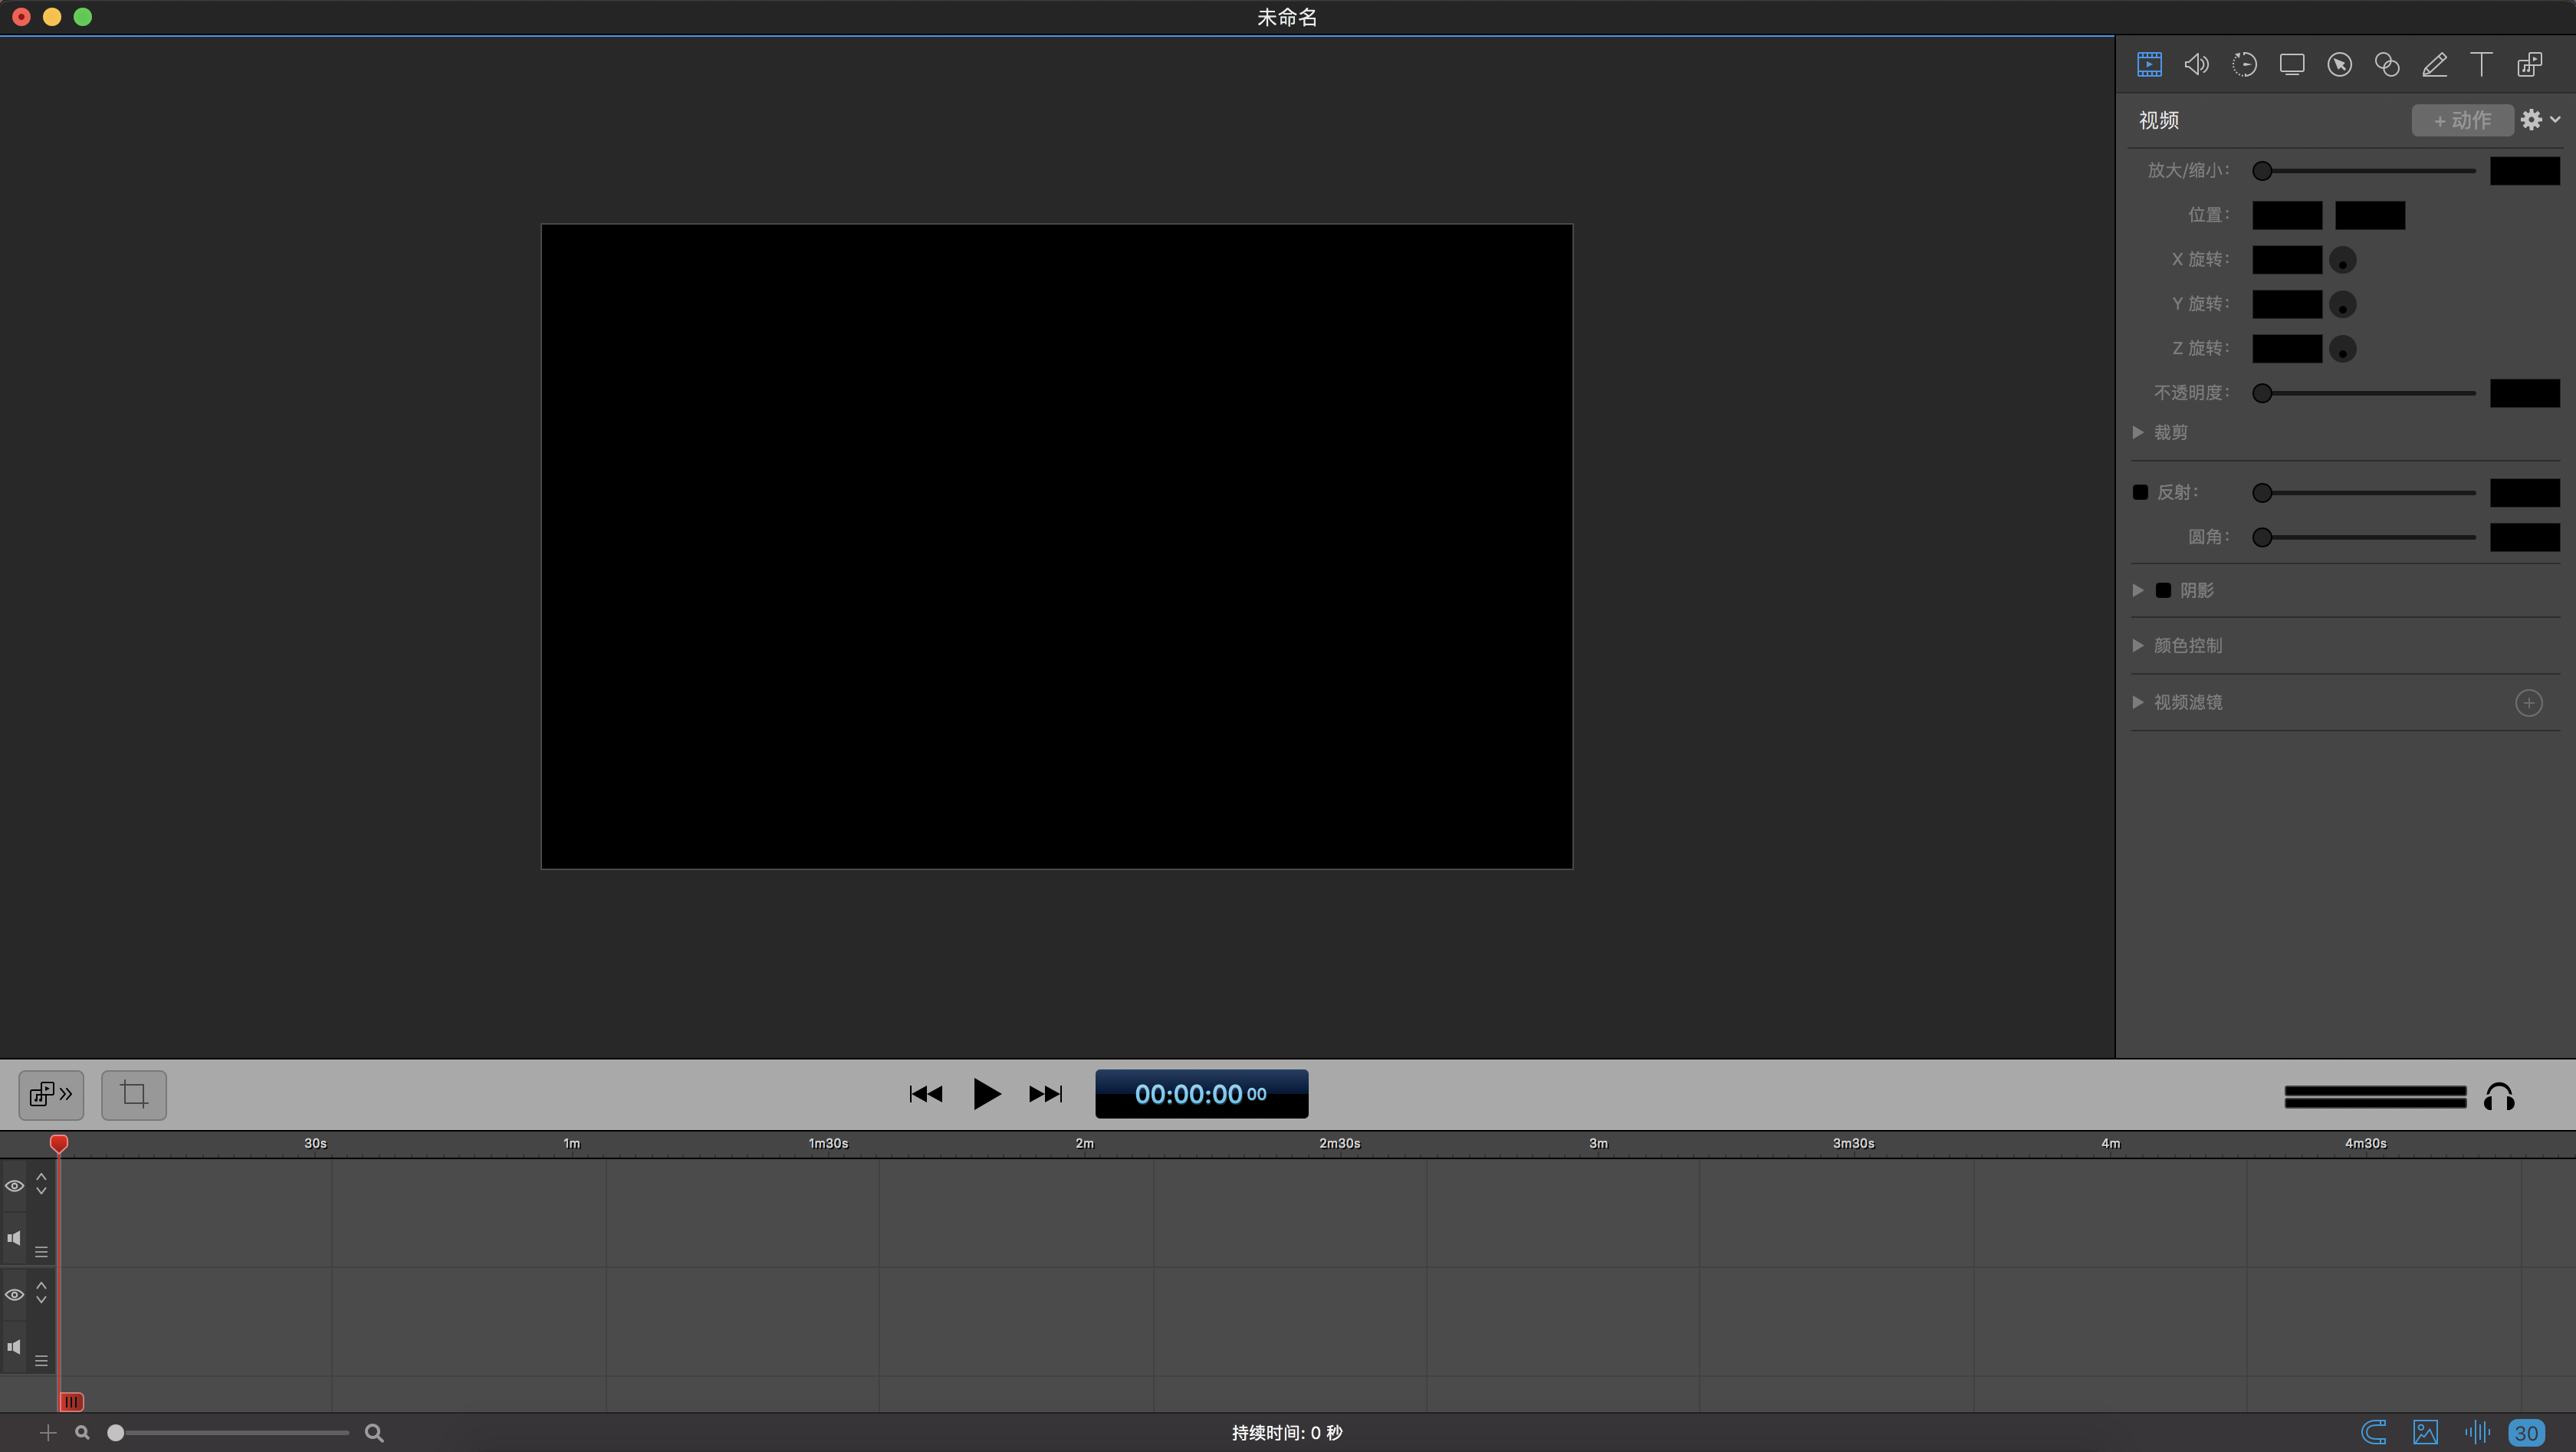Screen dimensions: 2576x1452
Task: Mute the top track speaker icon
Action: click(x=14, y=1238)
